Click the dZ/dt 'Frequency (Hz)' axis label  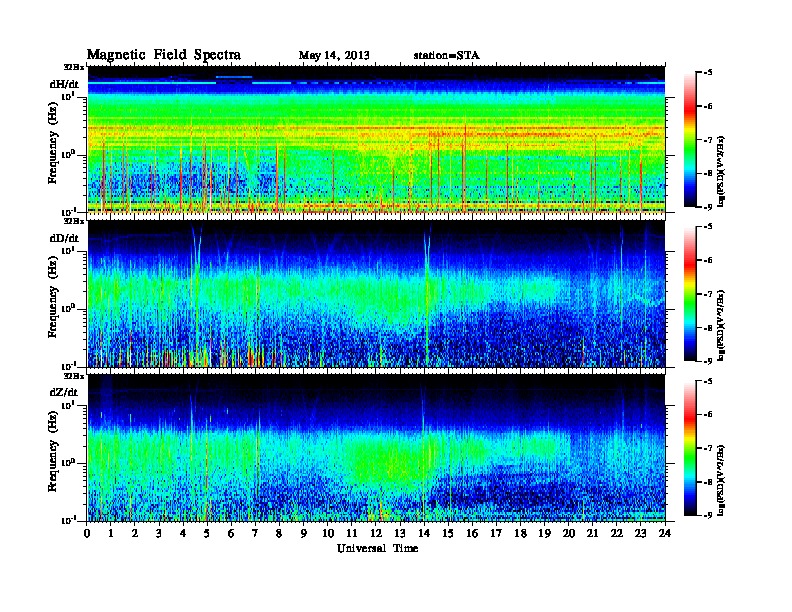coord(53,451)
